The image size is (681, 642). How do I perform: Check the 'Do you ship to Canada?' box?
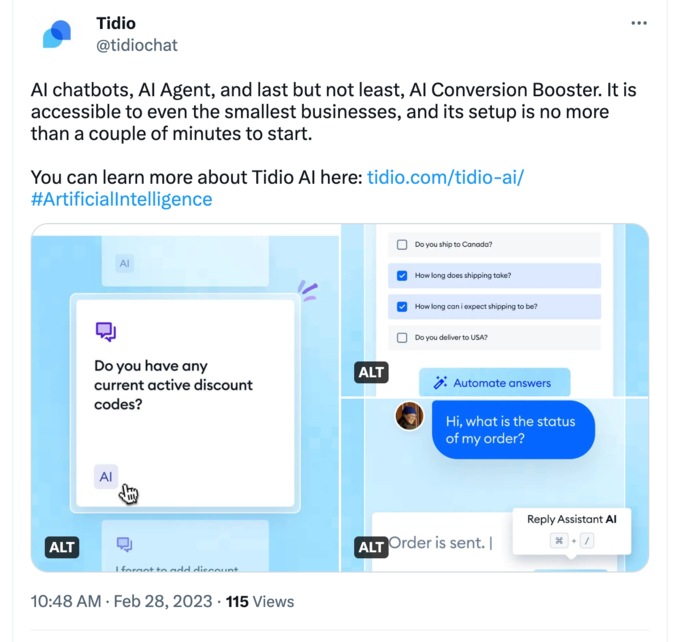(x=402, y=244)
